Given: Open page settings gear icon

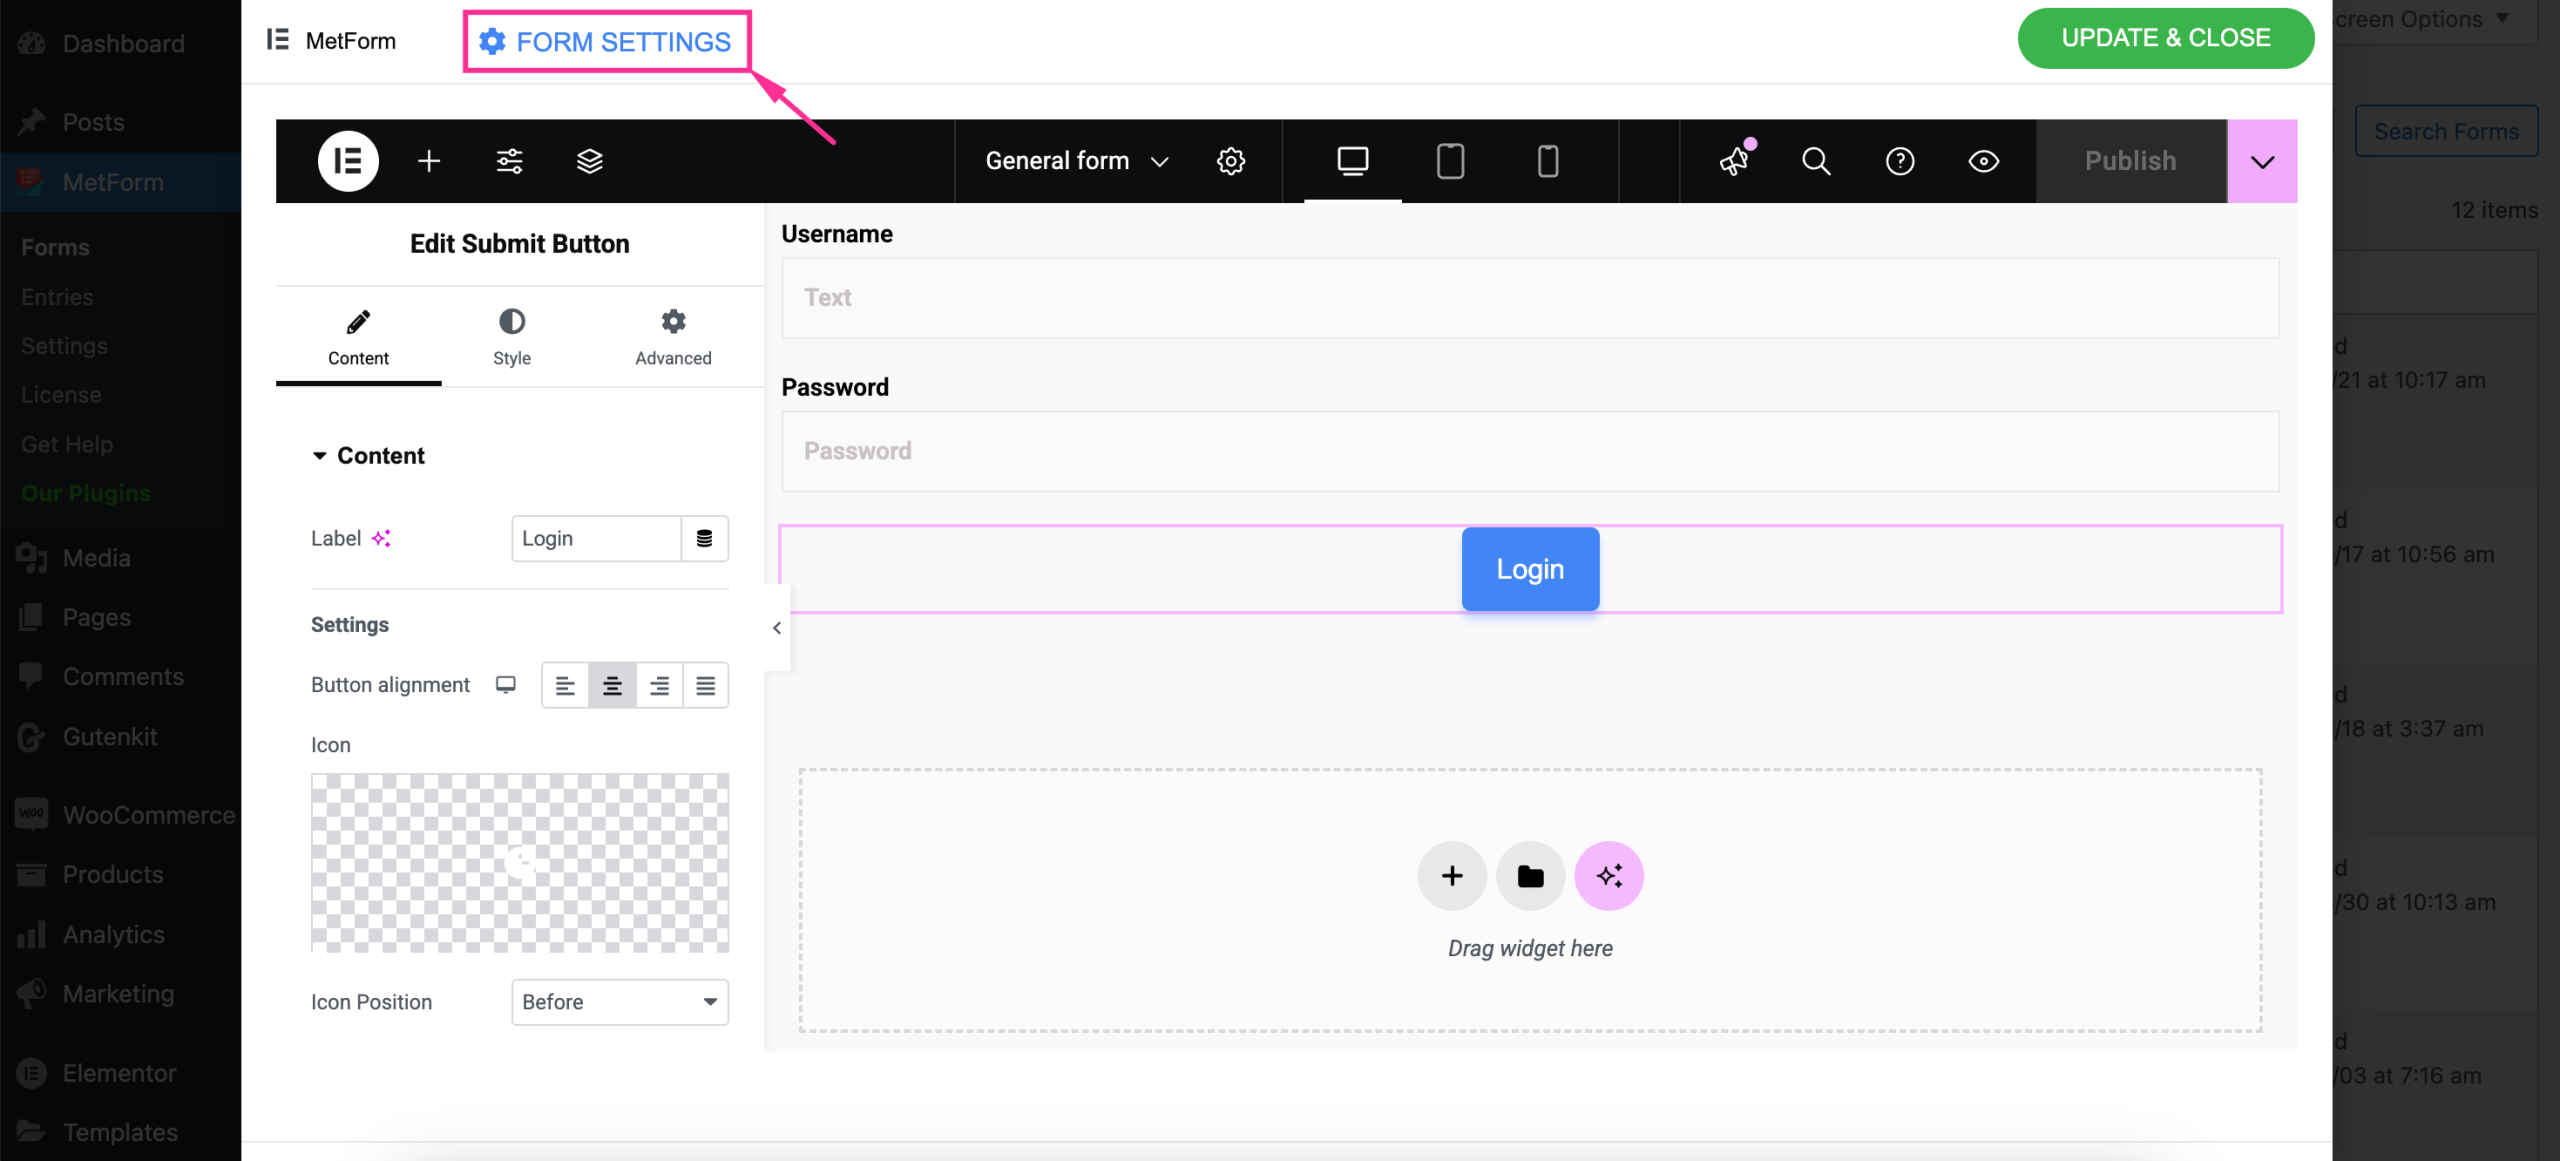Looking at the screenshot, I should click(1231, 161).
